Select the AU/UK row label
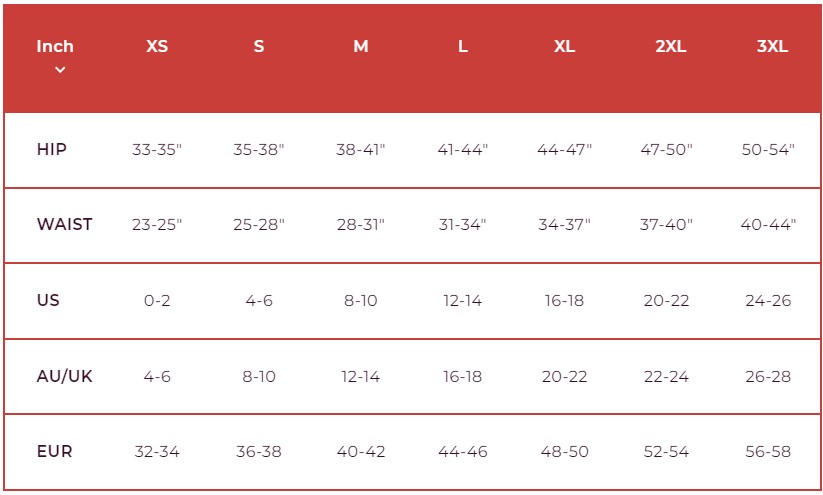The height and width of the screenshot is (495, 823). (64, 376)
